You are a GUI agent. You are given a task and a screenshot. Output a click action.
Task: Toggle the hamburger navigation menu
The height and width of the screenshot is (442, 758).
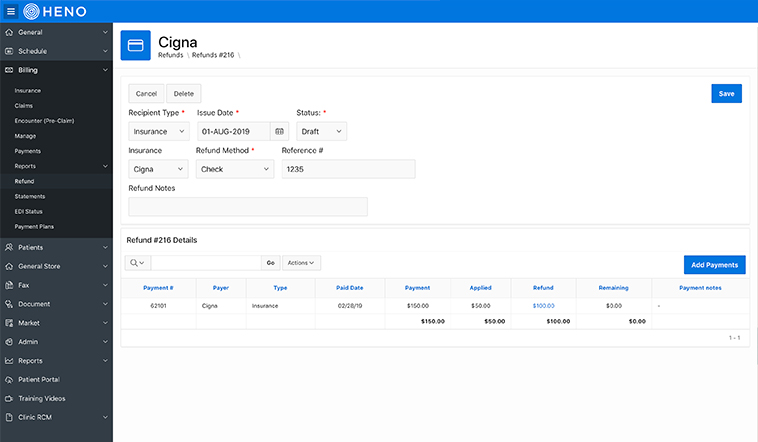click(x=11, y=11)
